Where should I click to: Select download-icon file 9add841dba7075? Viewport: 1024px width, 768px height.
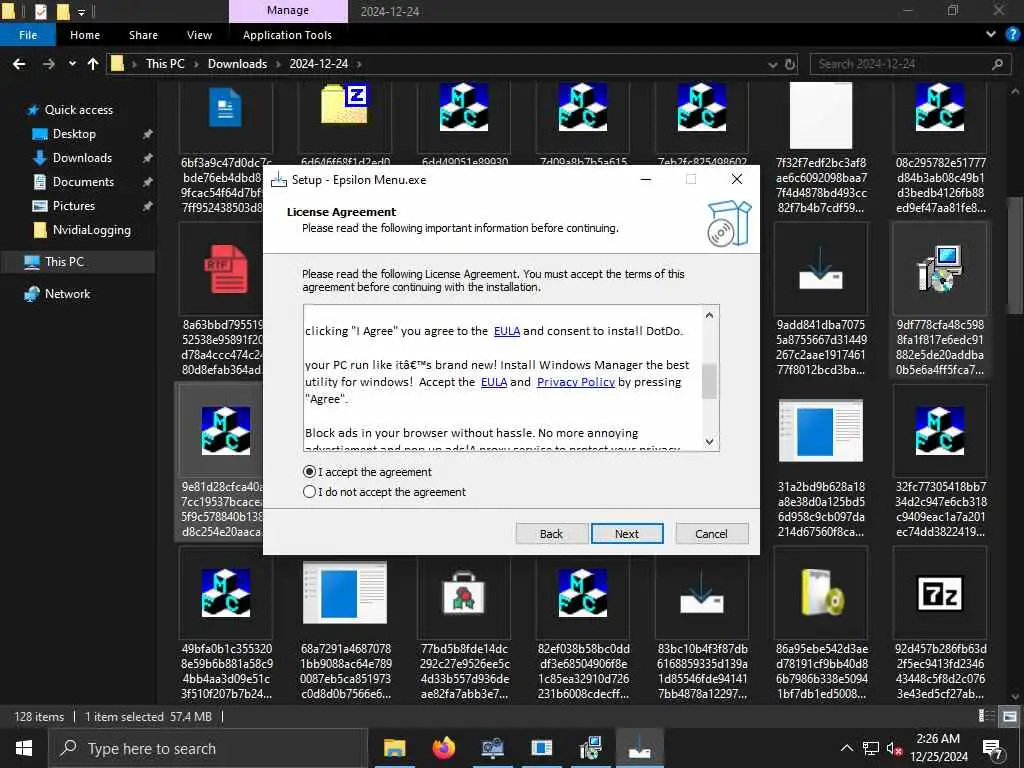(820, 268)
